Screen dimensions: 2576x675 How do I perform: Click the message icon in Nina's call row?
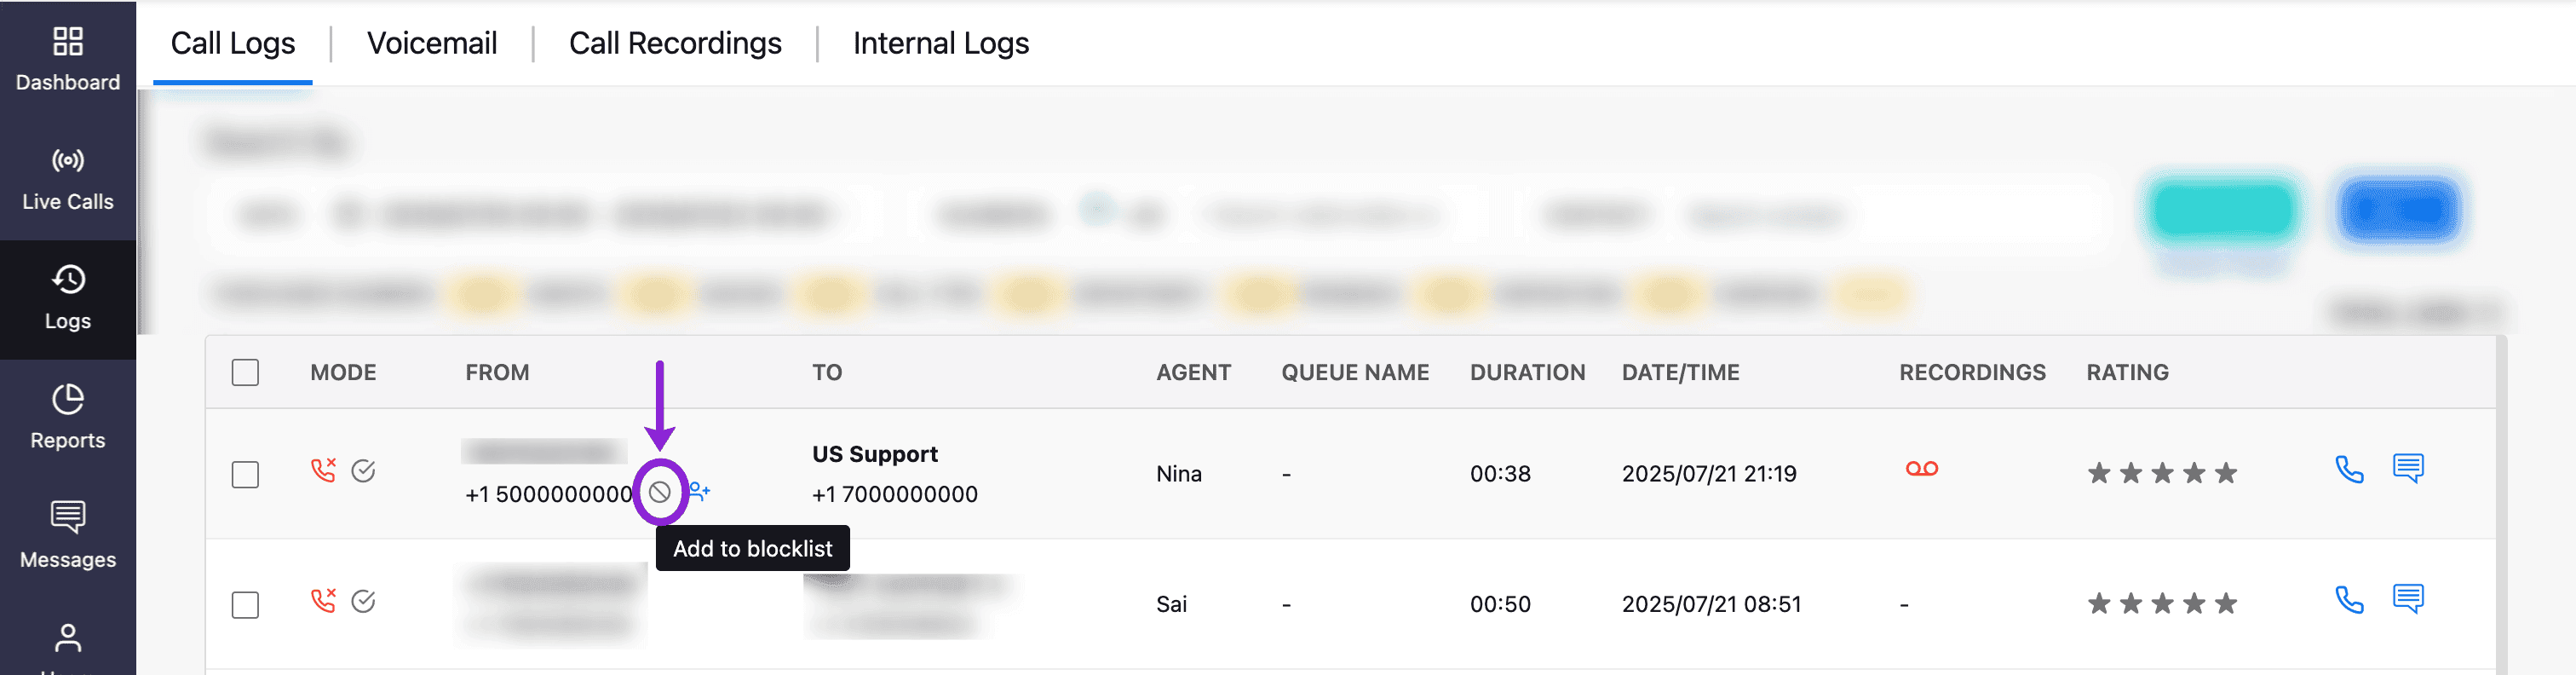[x=2407, y=468]
